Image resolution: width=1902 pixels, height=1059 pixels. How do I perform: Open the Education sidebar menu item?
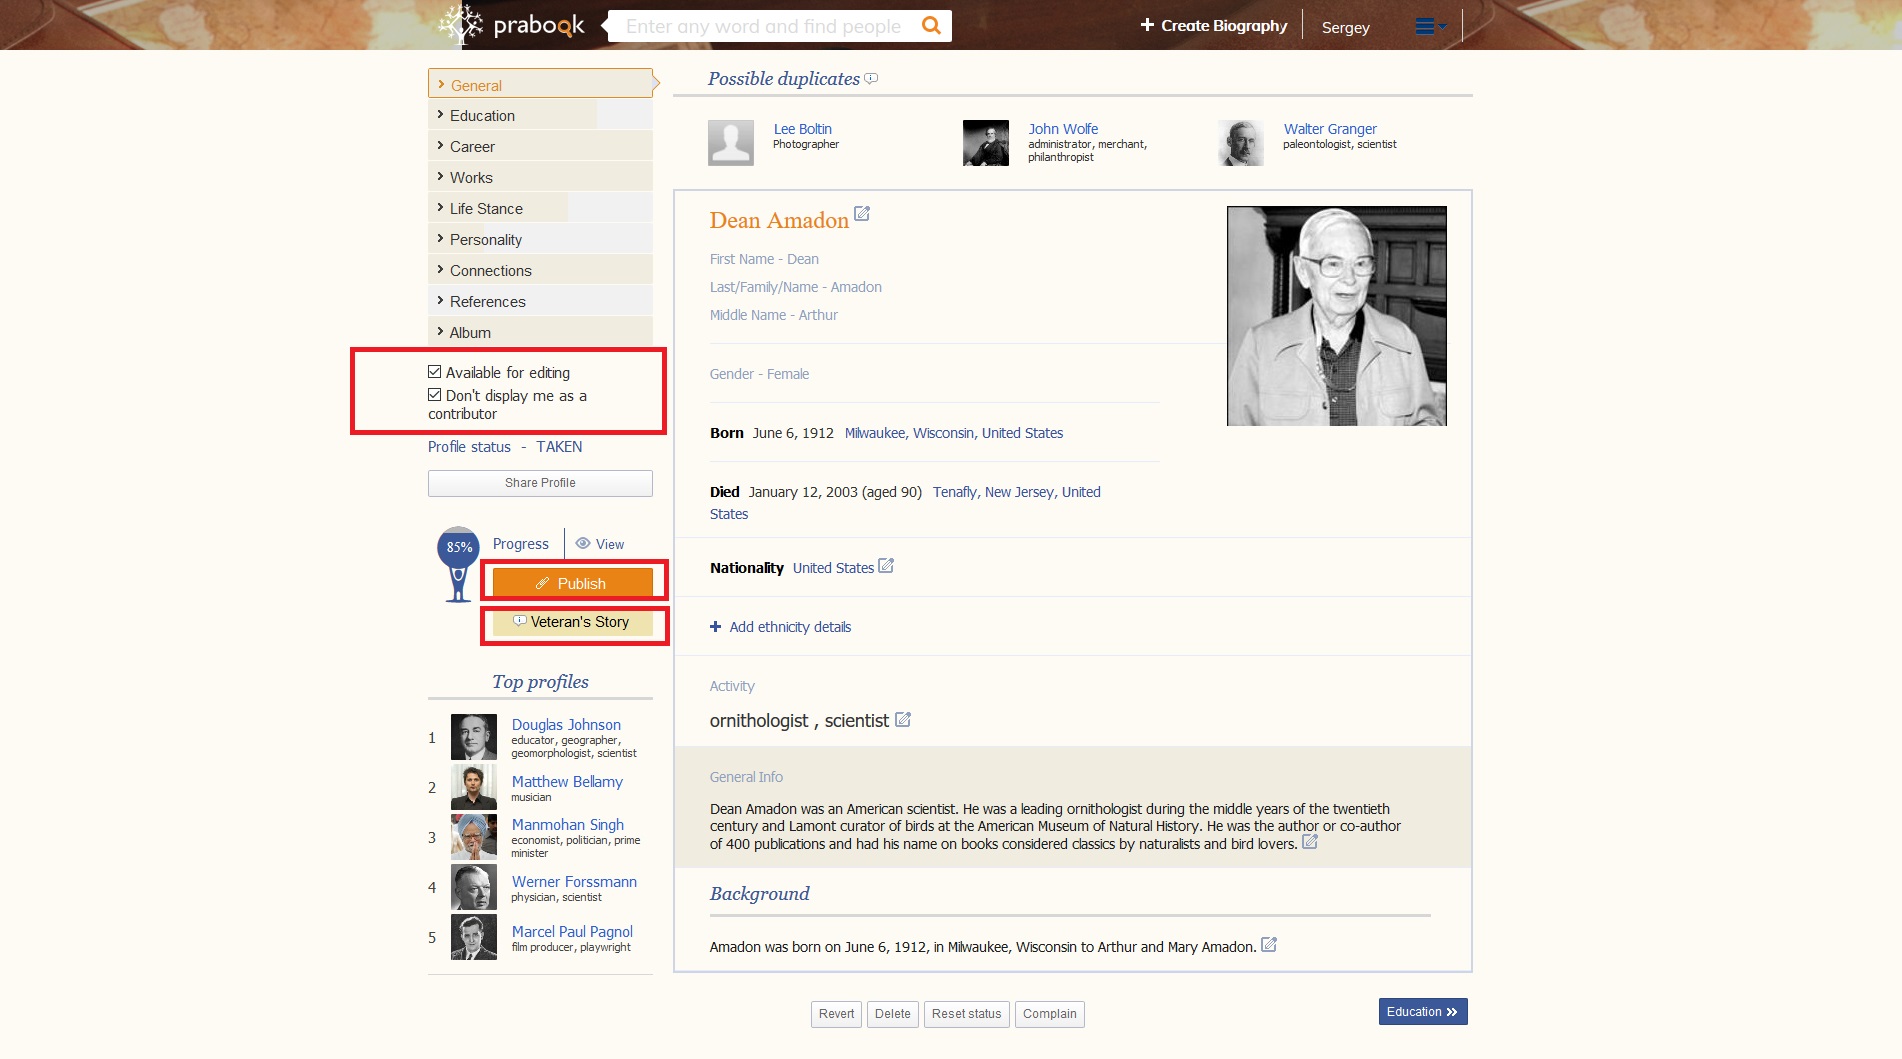(x=540, y=115)
